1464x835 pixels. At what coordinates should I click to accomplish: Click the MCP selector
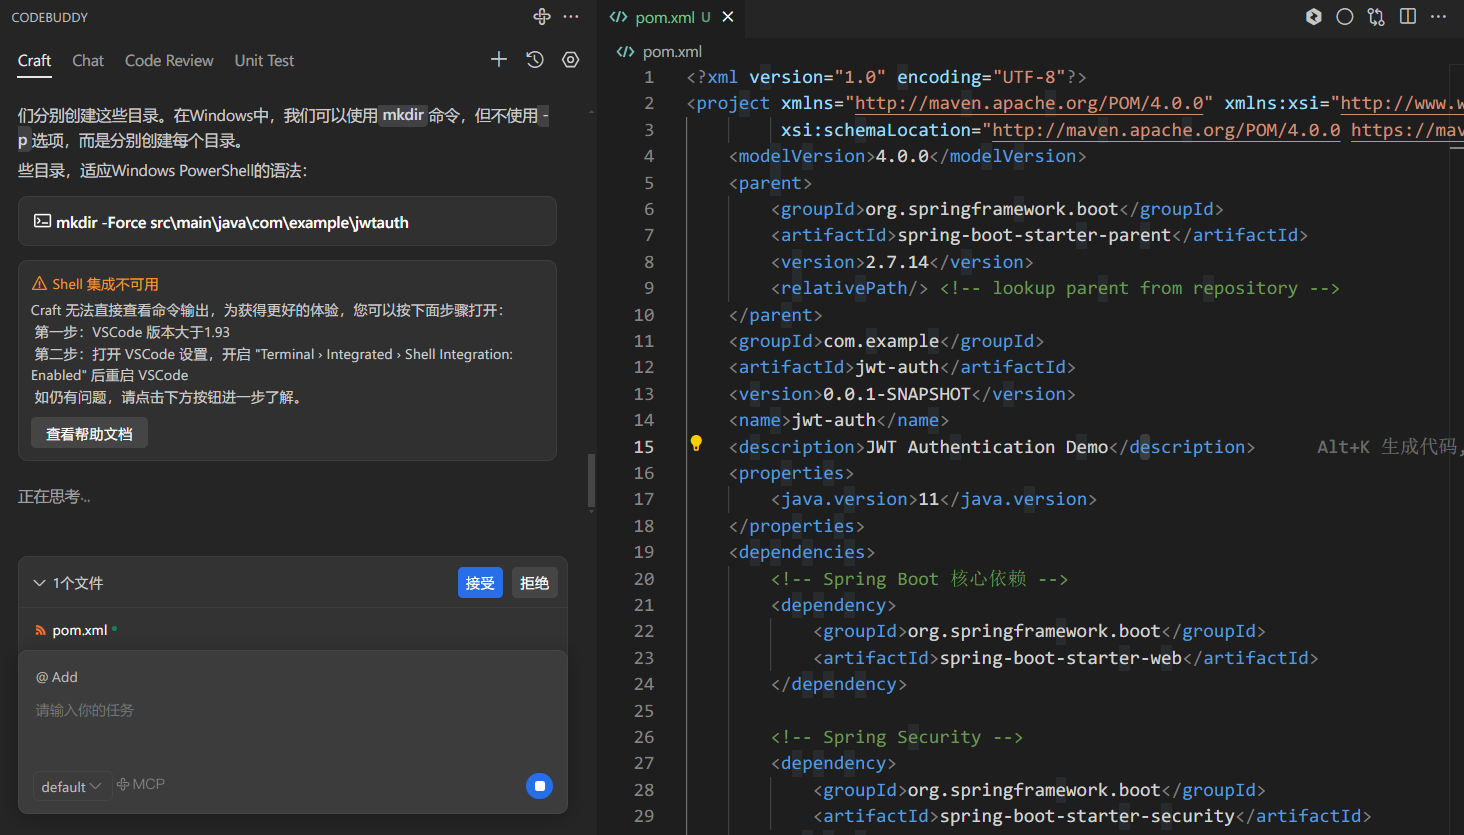pos(141,785)
